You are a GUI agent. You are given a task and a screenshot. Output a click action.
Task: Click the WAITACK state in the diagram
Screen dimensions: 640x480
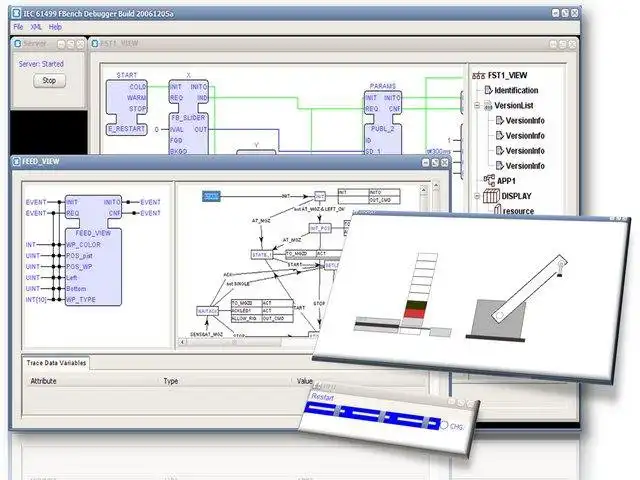tap(207, 311)
